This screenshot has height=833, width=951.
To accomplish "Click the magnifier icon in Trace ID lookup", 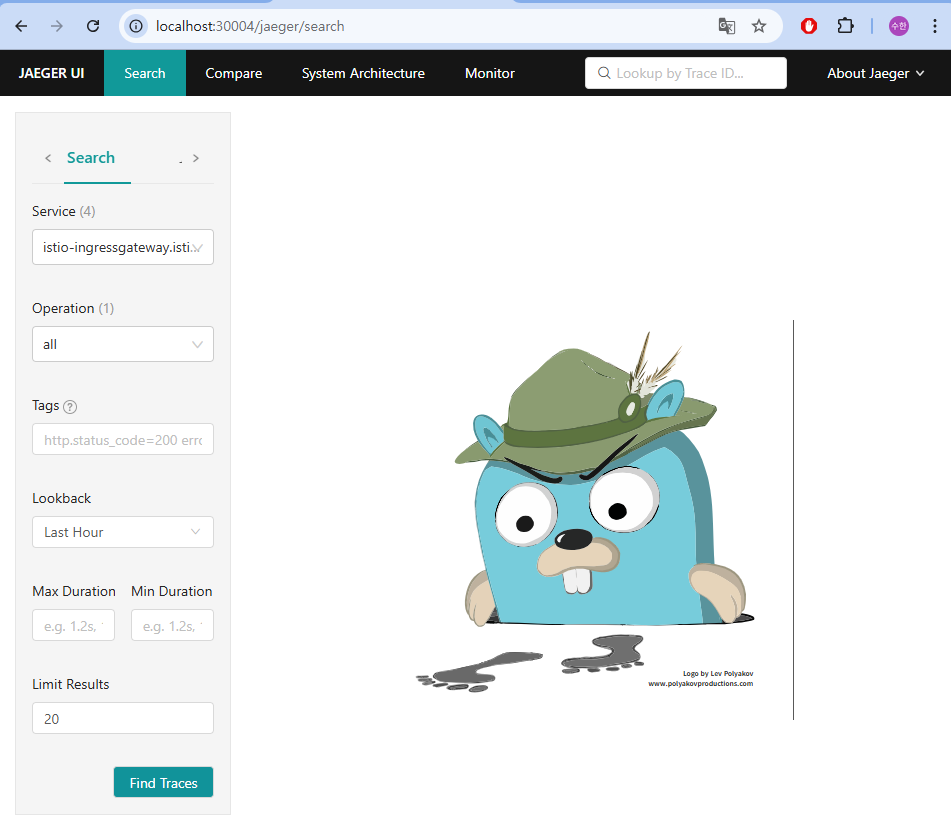I will click(603, 73).
